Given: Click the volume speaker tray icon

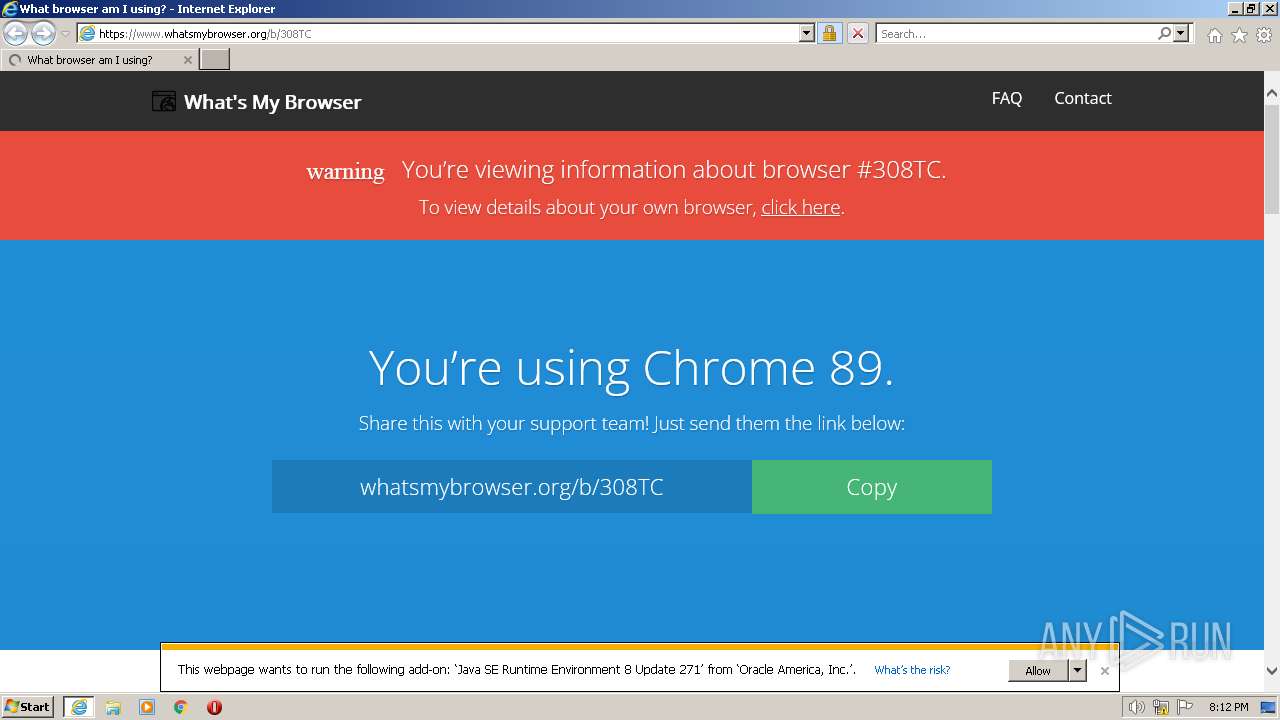Looking at the screenshot, I should pos(1136,707).
